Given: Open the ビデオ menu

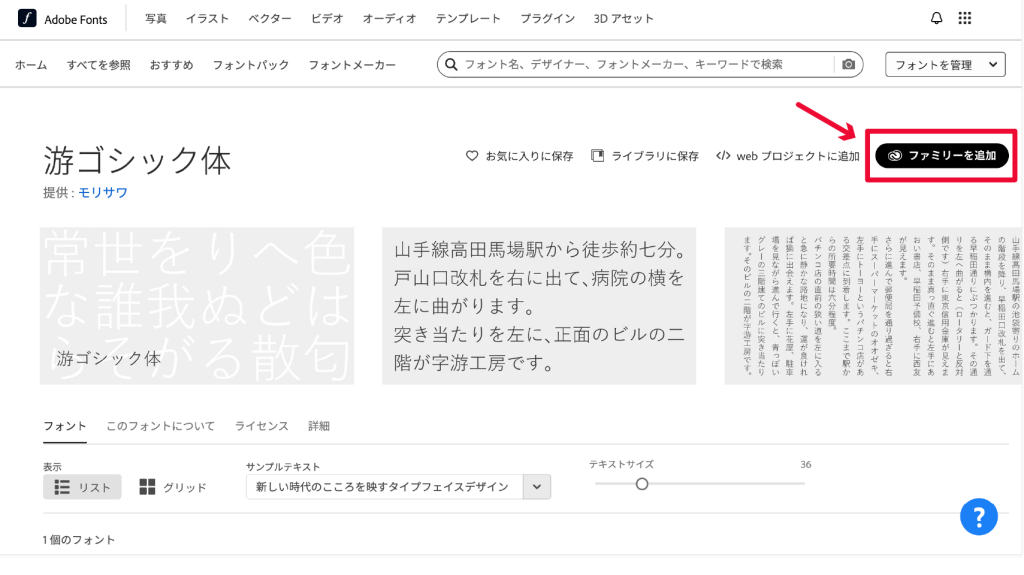Looking at the screenshot, I should pyautogui.click(x=327, y=19).
